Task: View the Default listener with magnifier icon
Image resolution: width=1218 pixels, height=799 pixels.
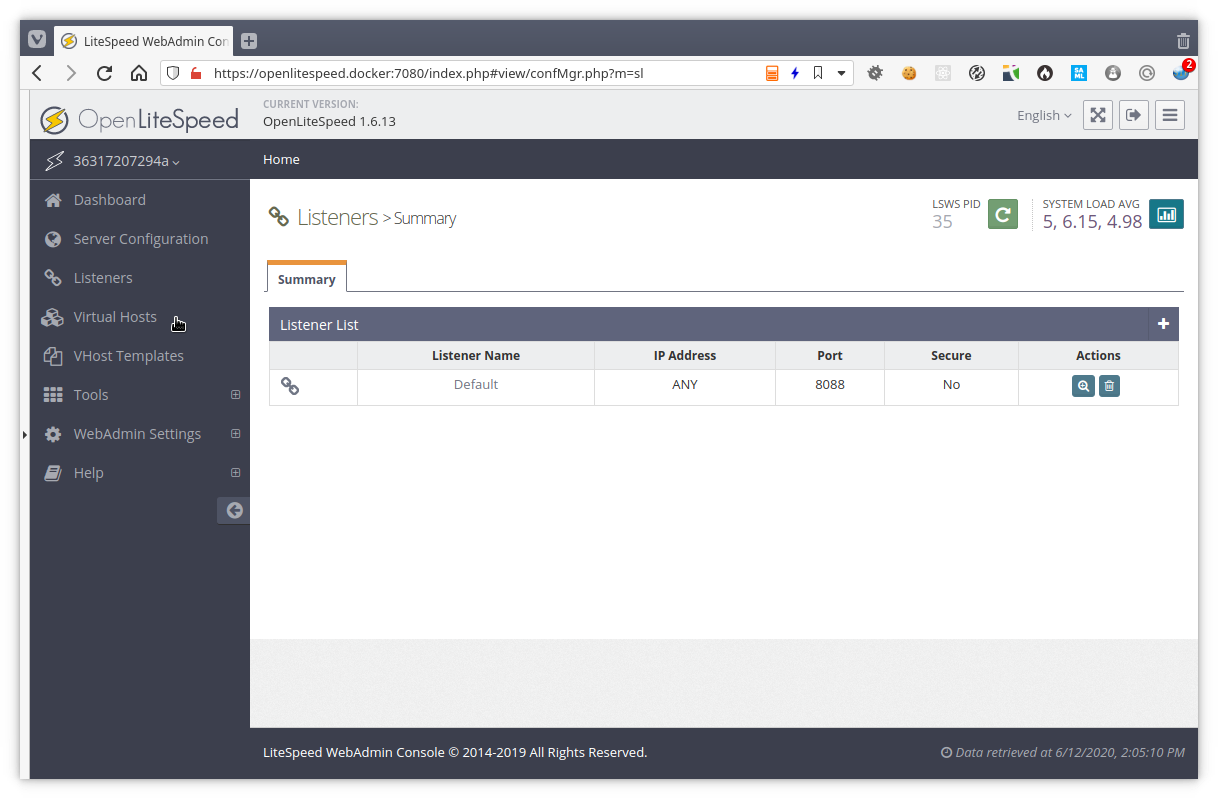Action: (x=1083, y=386)
